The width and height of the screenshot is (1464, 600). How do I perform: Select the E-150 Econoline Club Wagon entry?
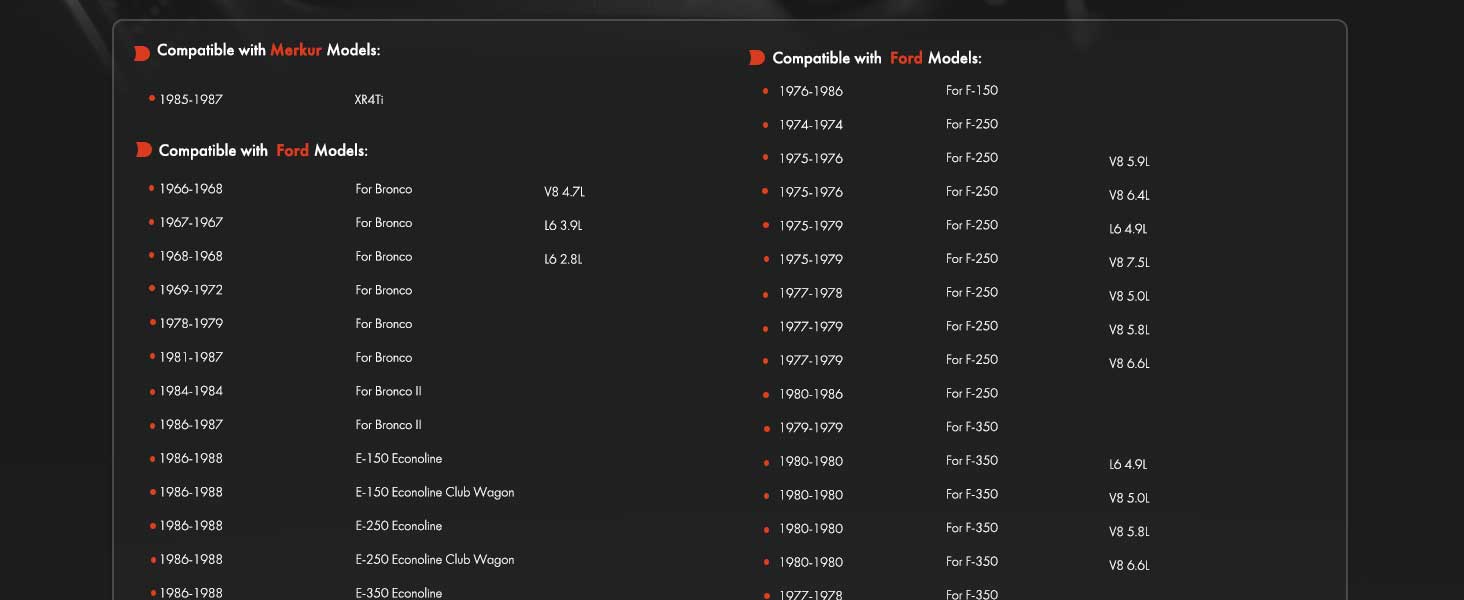tap(435, 492)
